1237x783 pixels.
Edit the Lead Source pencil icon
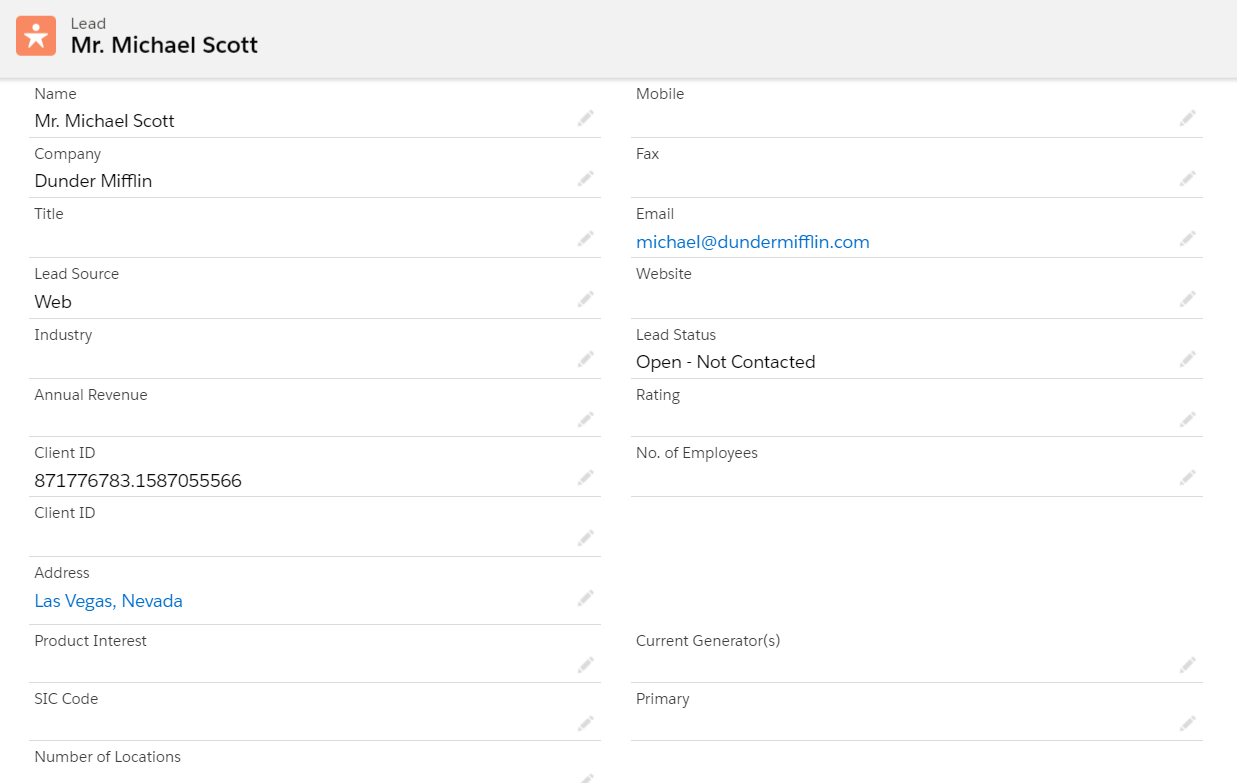click(586, 298)
